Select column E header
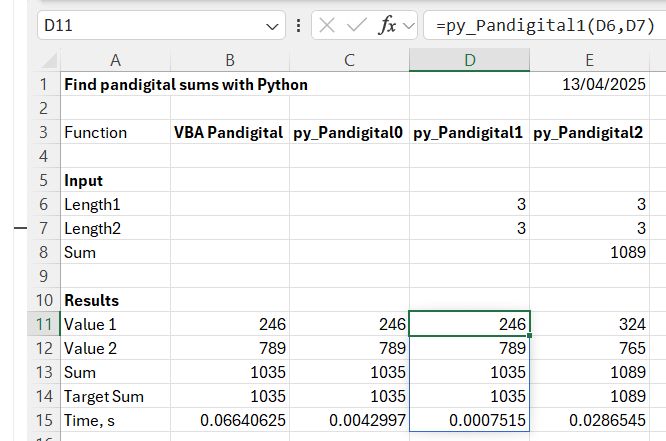The height and width of the screenshot is (441, 666). 589,61
